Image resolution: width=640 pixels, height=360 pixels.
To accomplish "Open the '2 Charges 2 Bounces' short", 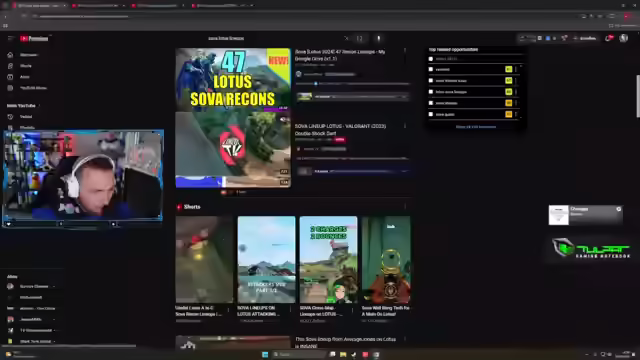I will click(328, 260).
